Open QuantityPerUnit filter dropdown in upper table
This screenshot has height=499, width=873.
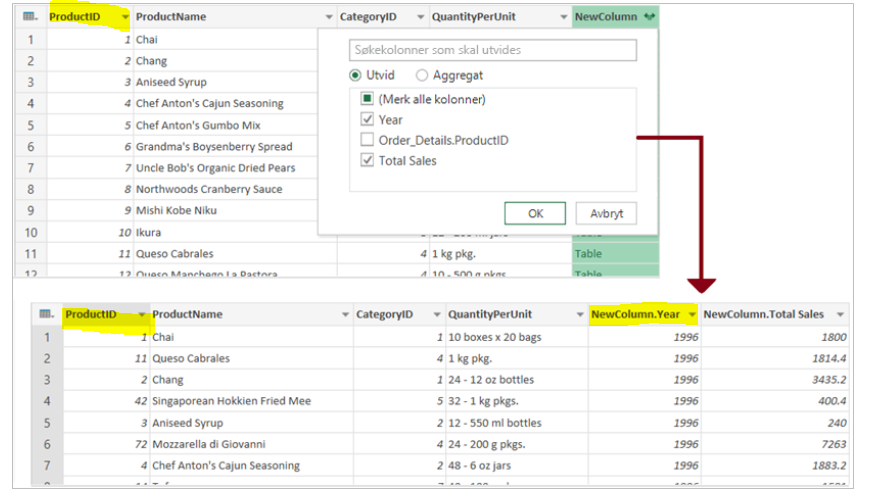563,17
